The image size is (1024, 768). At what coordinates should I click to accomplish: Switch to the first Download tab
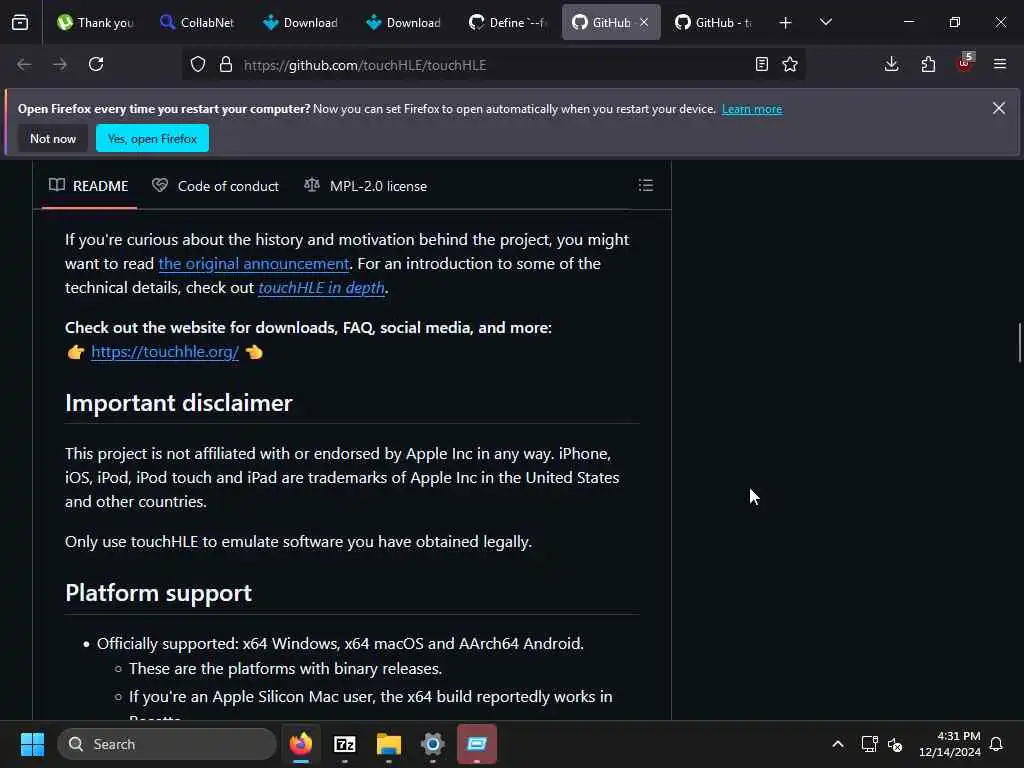pyautogui.click(x=300, y=23)
